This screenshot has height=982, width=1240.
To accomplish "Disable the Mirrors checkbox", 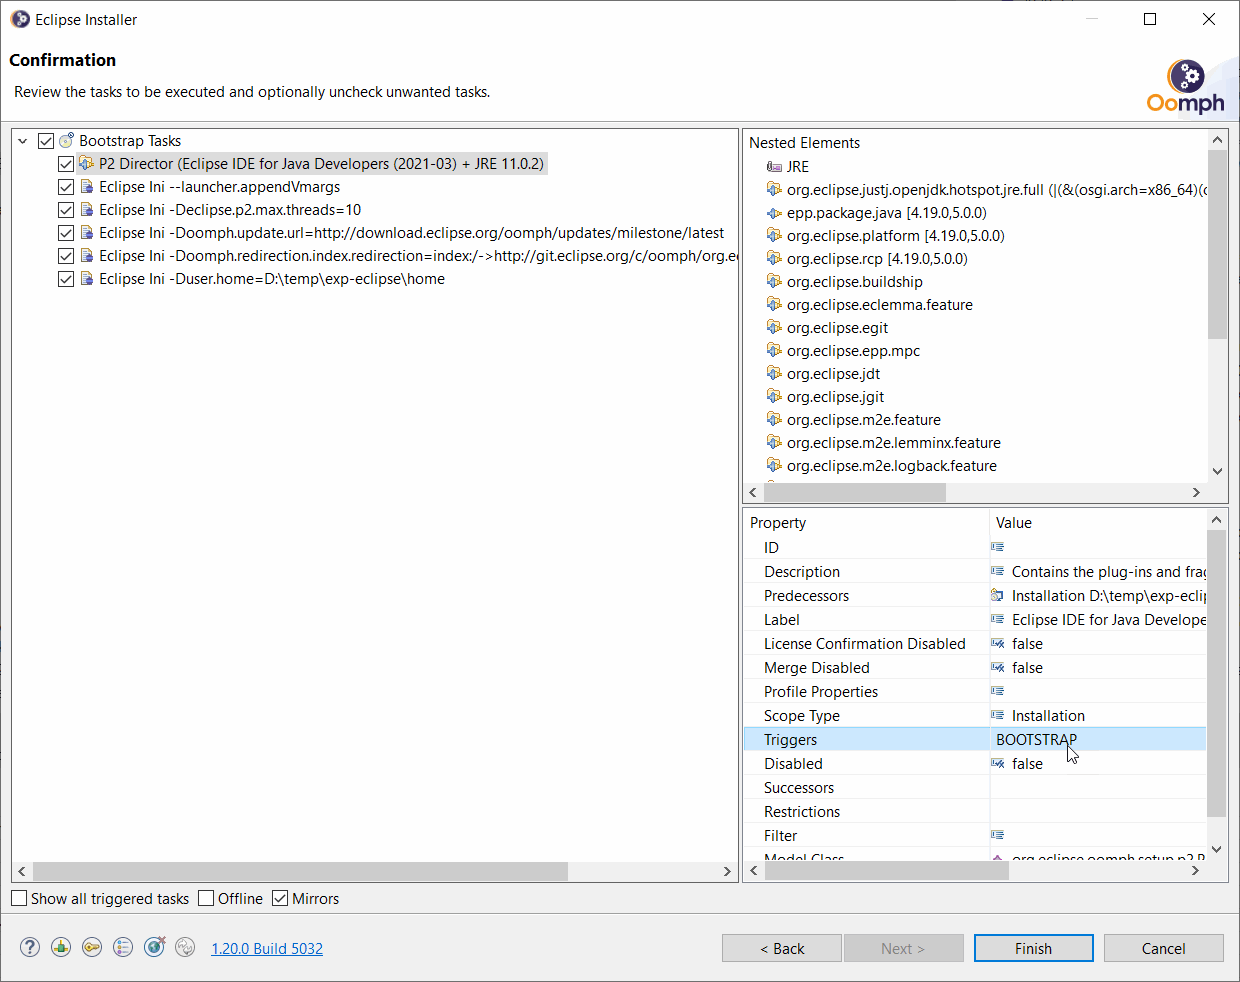I will (280, 898).
